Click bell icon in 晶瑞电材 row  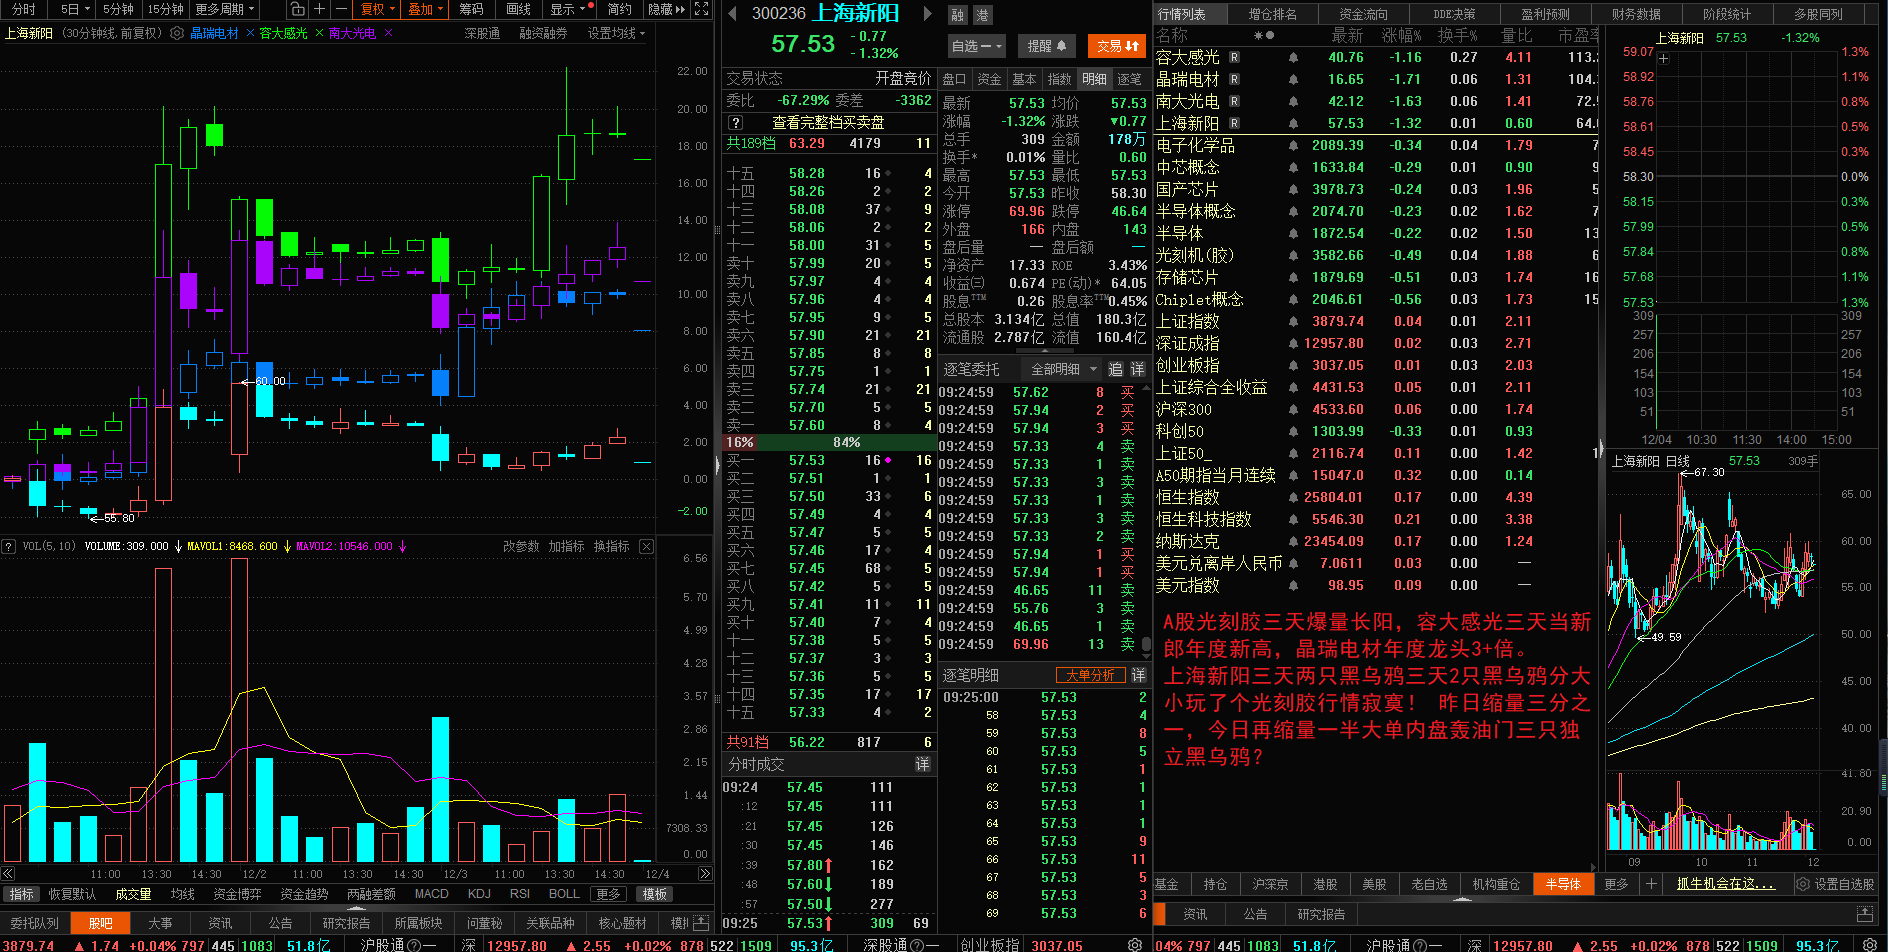1293,79
